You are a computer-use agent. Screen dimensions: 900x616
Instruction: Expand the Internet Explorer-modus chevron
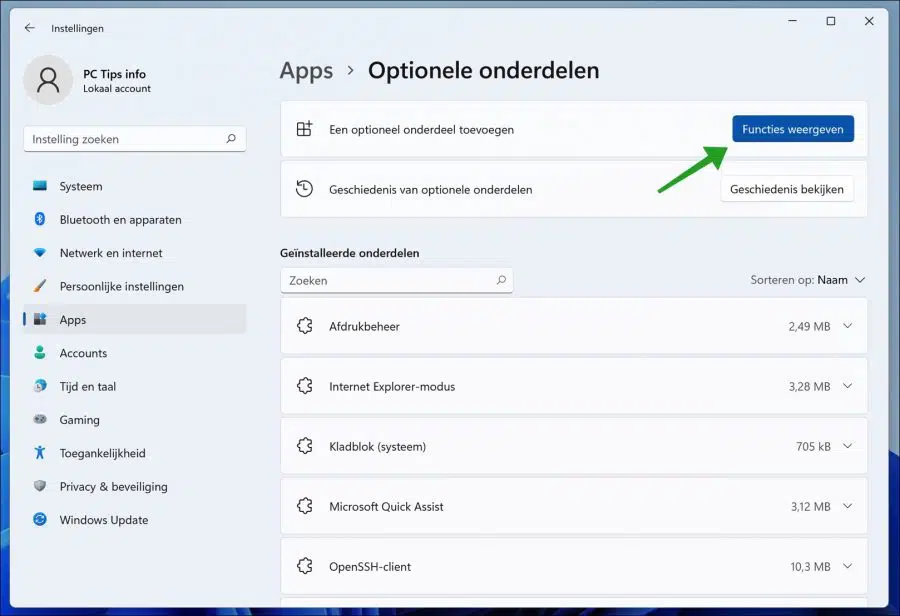[847, 386]
